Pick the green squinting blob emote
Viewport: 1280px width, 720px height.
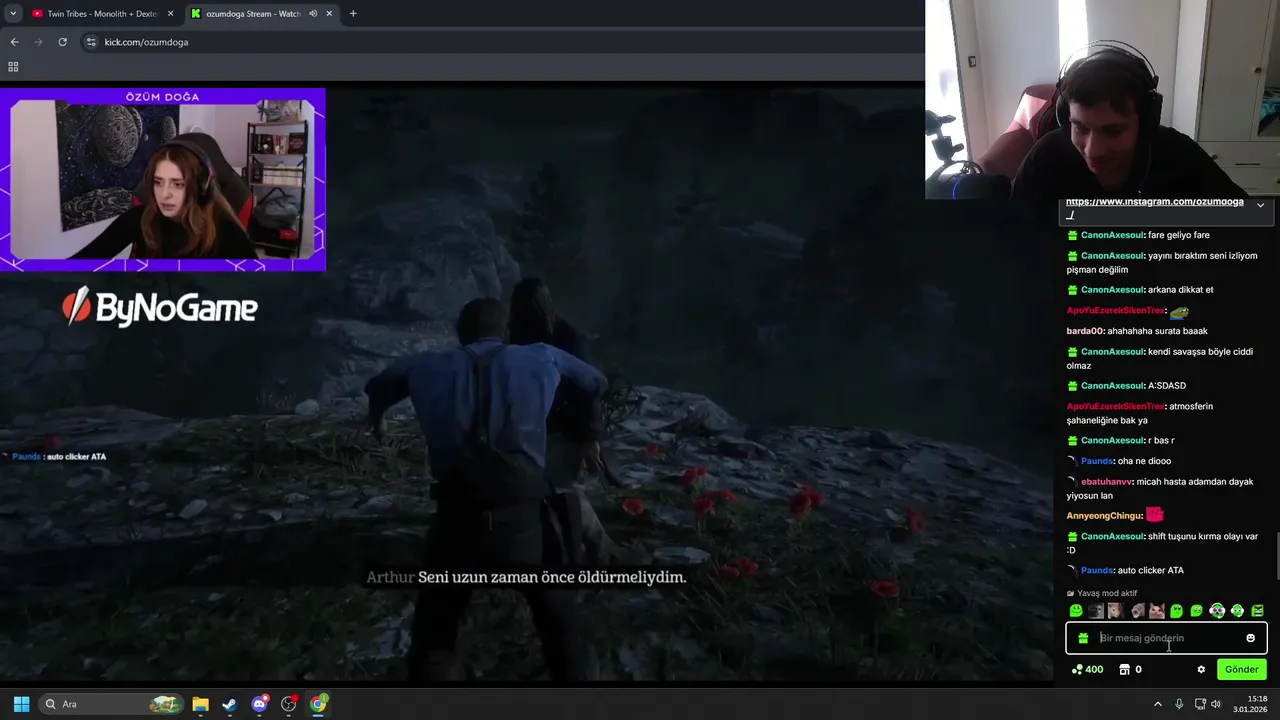[x=1197, y=611]
